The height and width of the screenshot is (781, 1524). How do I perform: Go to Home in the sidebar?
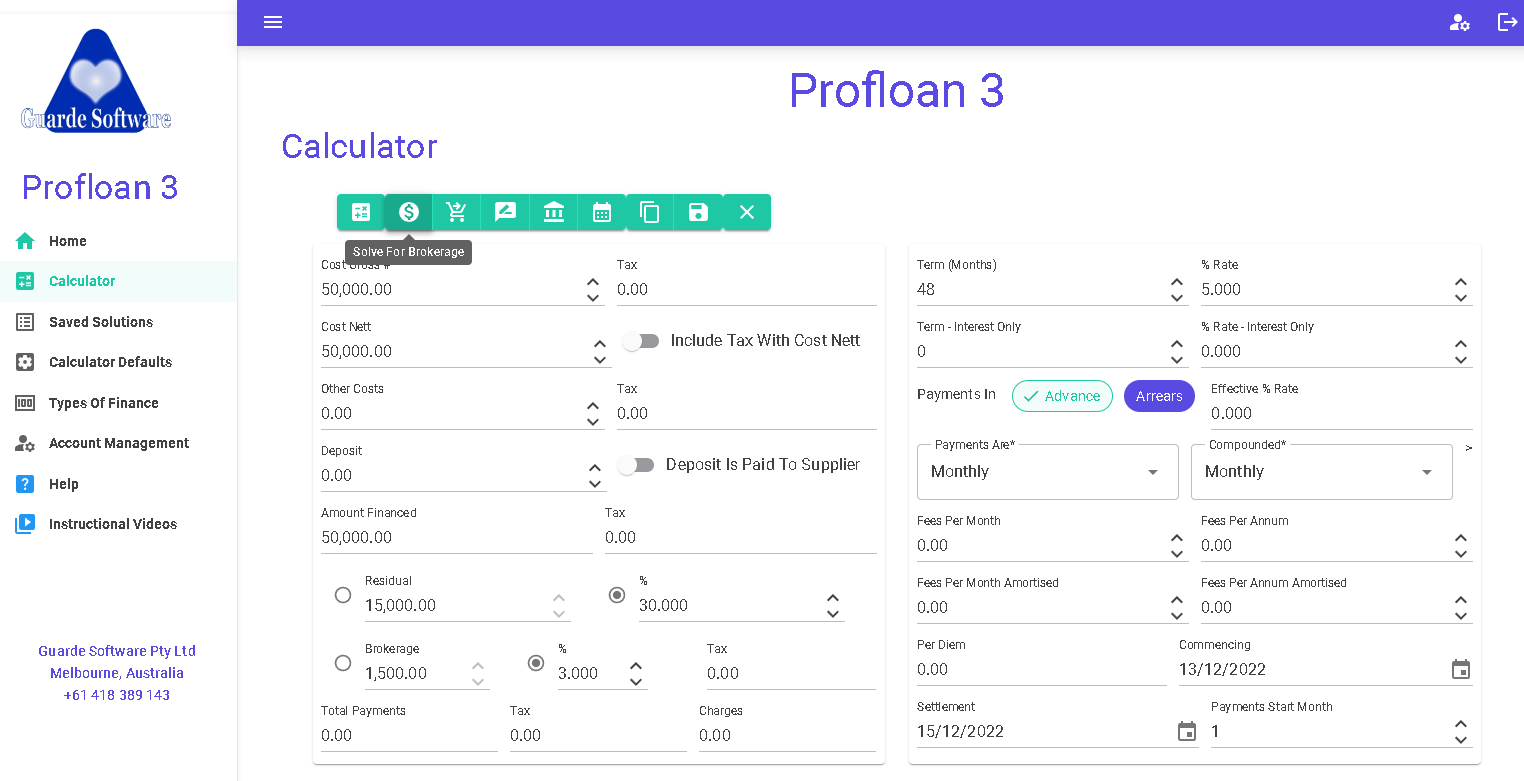(118, 241)
